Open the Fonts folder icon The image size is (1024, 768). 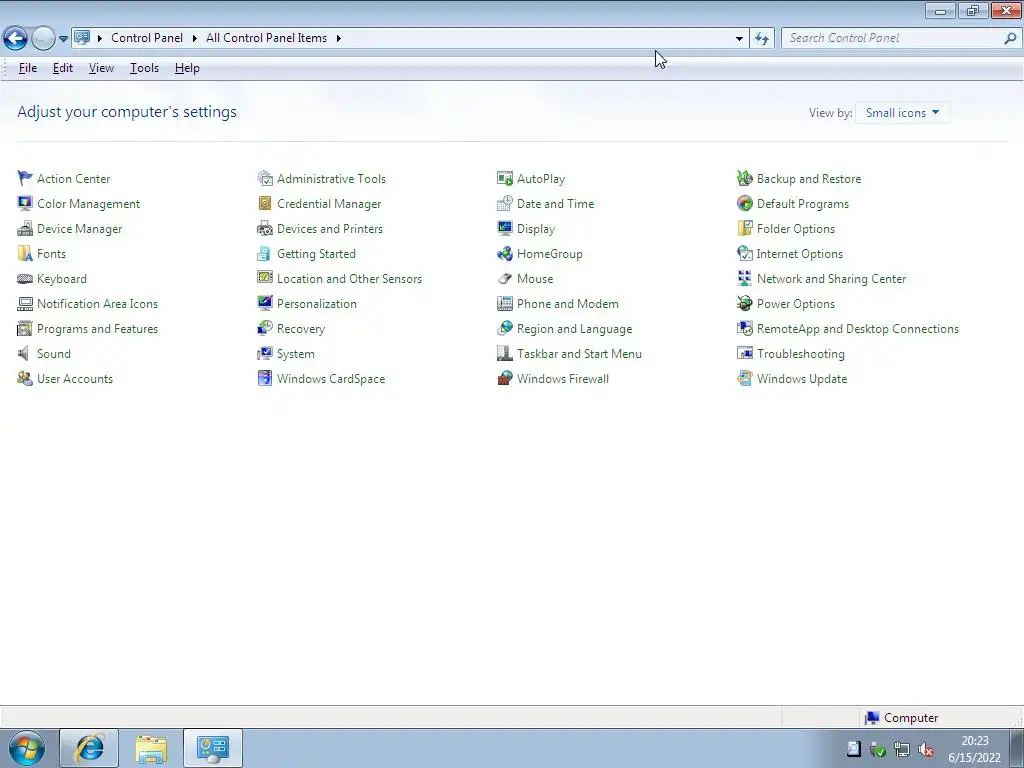(x=25, y=253)
